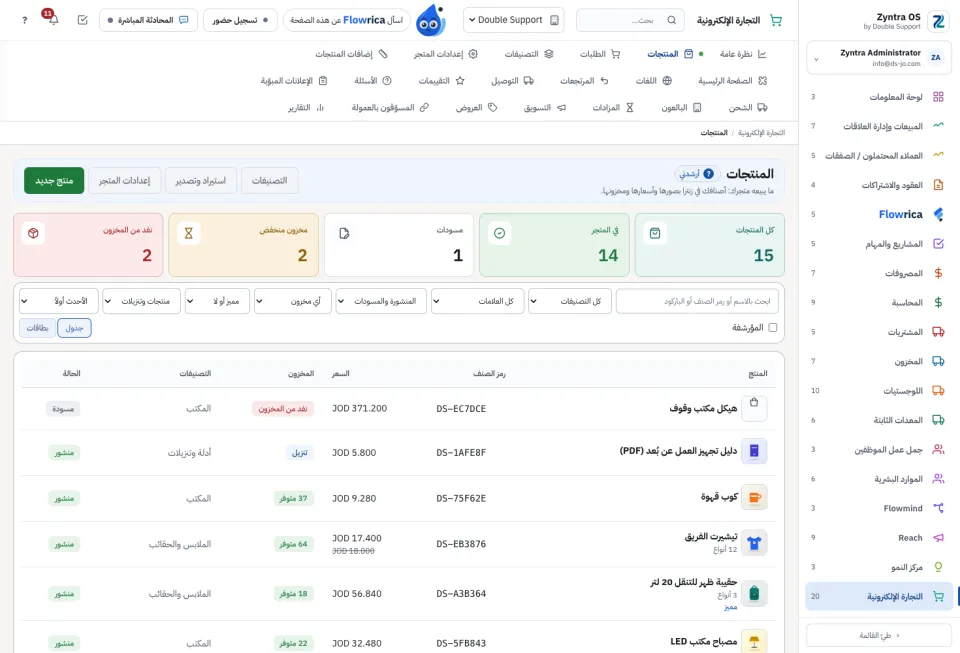Click the product name or barcode search field
Viewport: 960px width, 653px height.
click(x=697, y=301)
